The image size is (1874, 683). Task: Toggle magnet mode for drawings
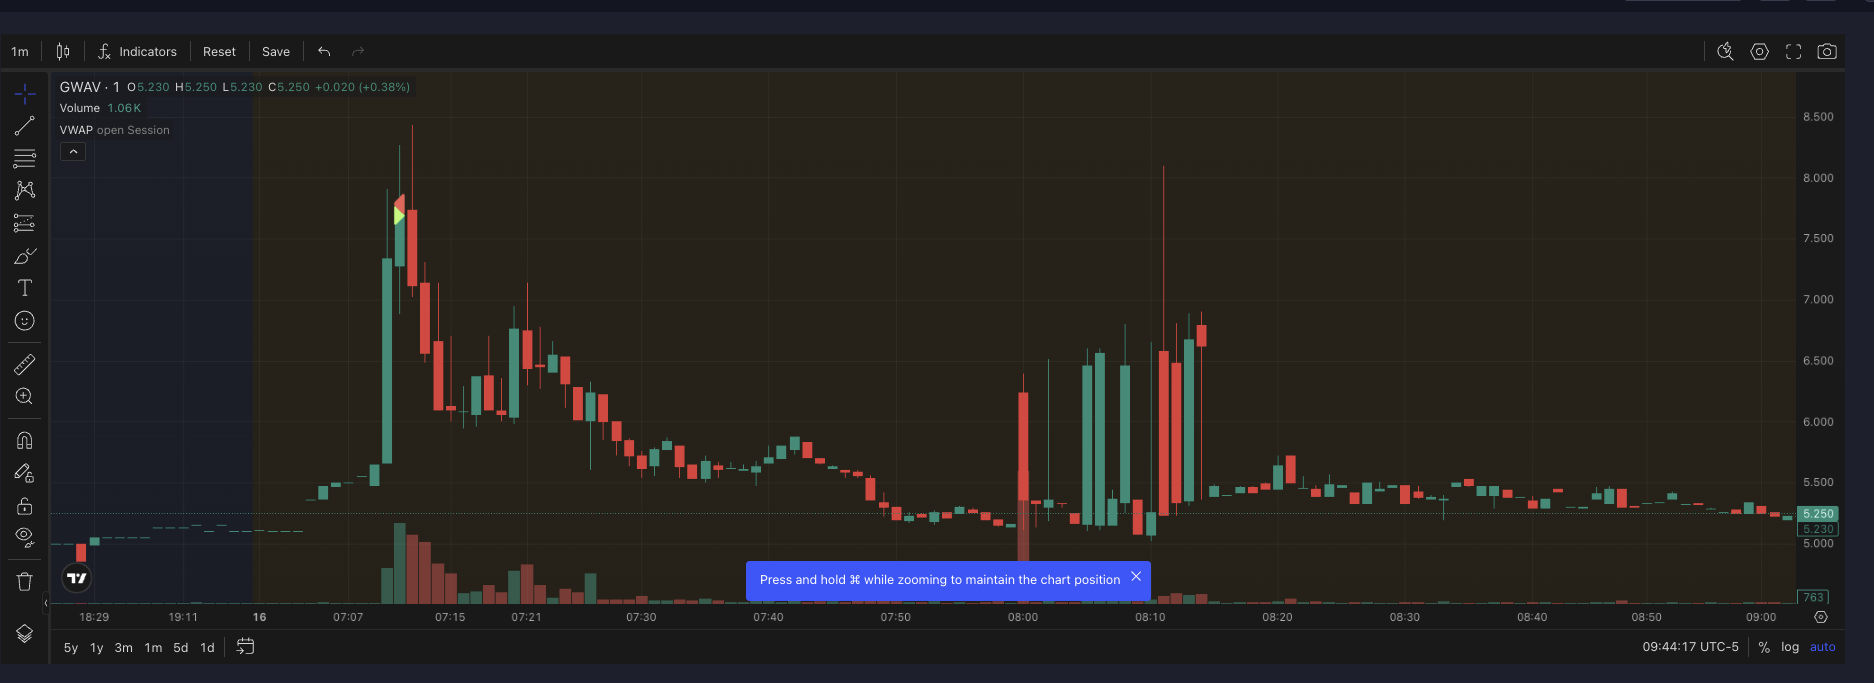(x=25, y=441)
